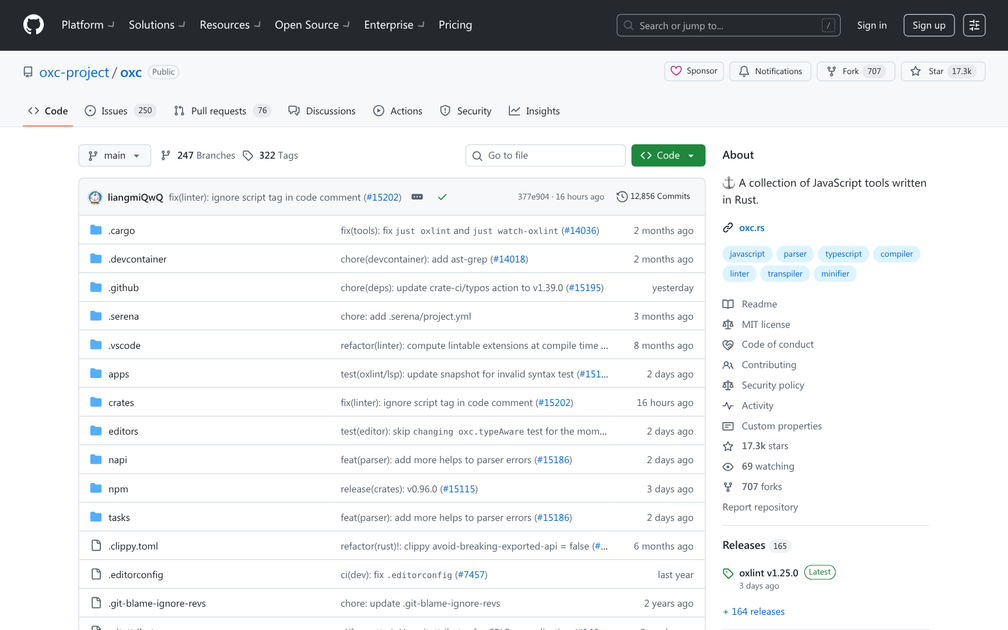The image size is (1008, 630).
Task: Open the green Code dropdown button
Action: [668, 155]
